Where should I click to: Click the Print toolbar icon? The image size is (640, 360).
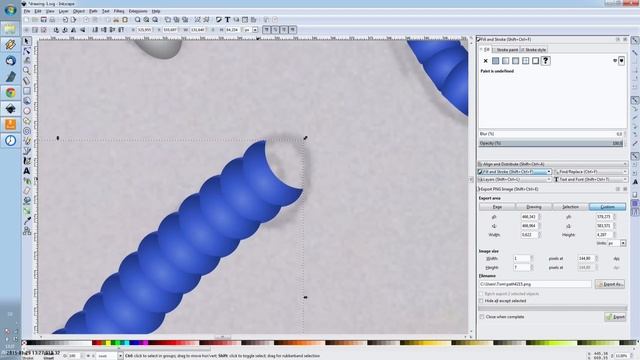point(52,20)
